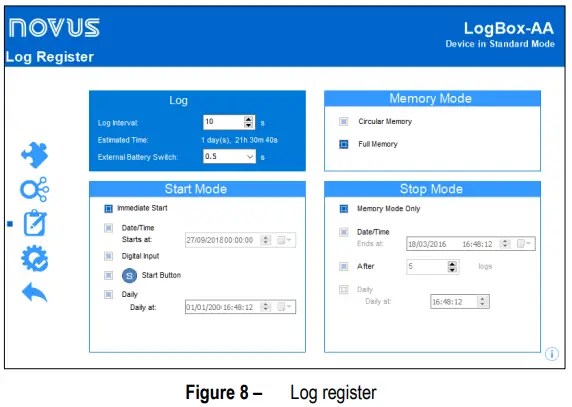This screenshot has width=572, height=407.
Task: Open the puzzle piece general settings icon
Action: pos(35,155)
